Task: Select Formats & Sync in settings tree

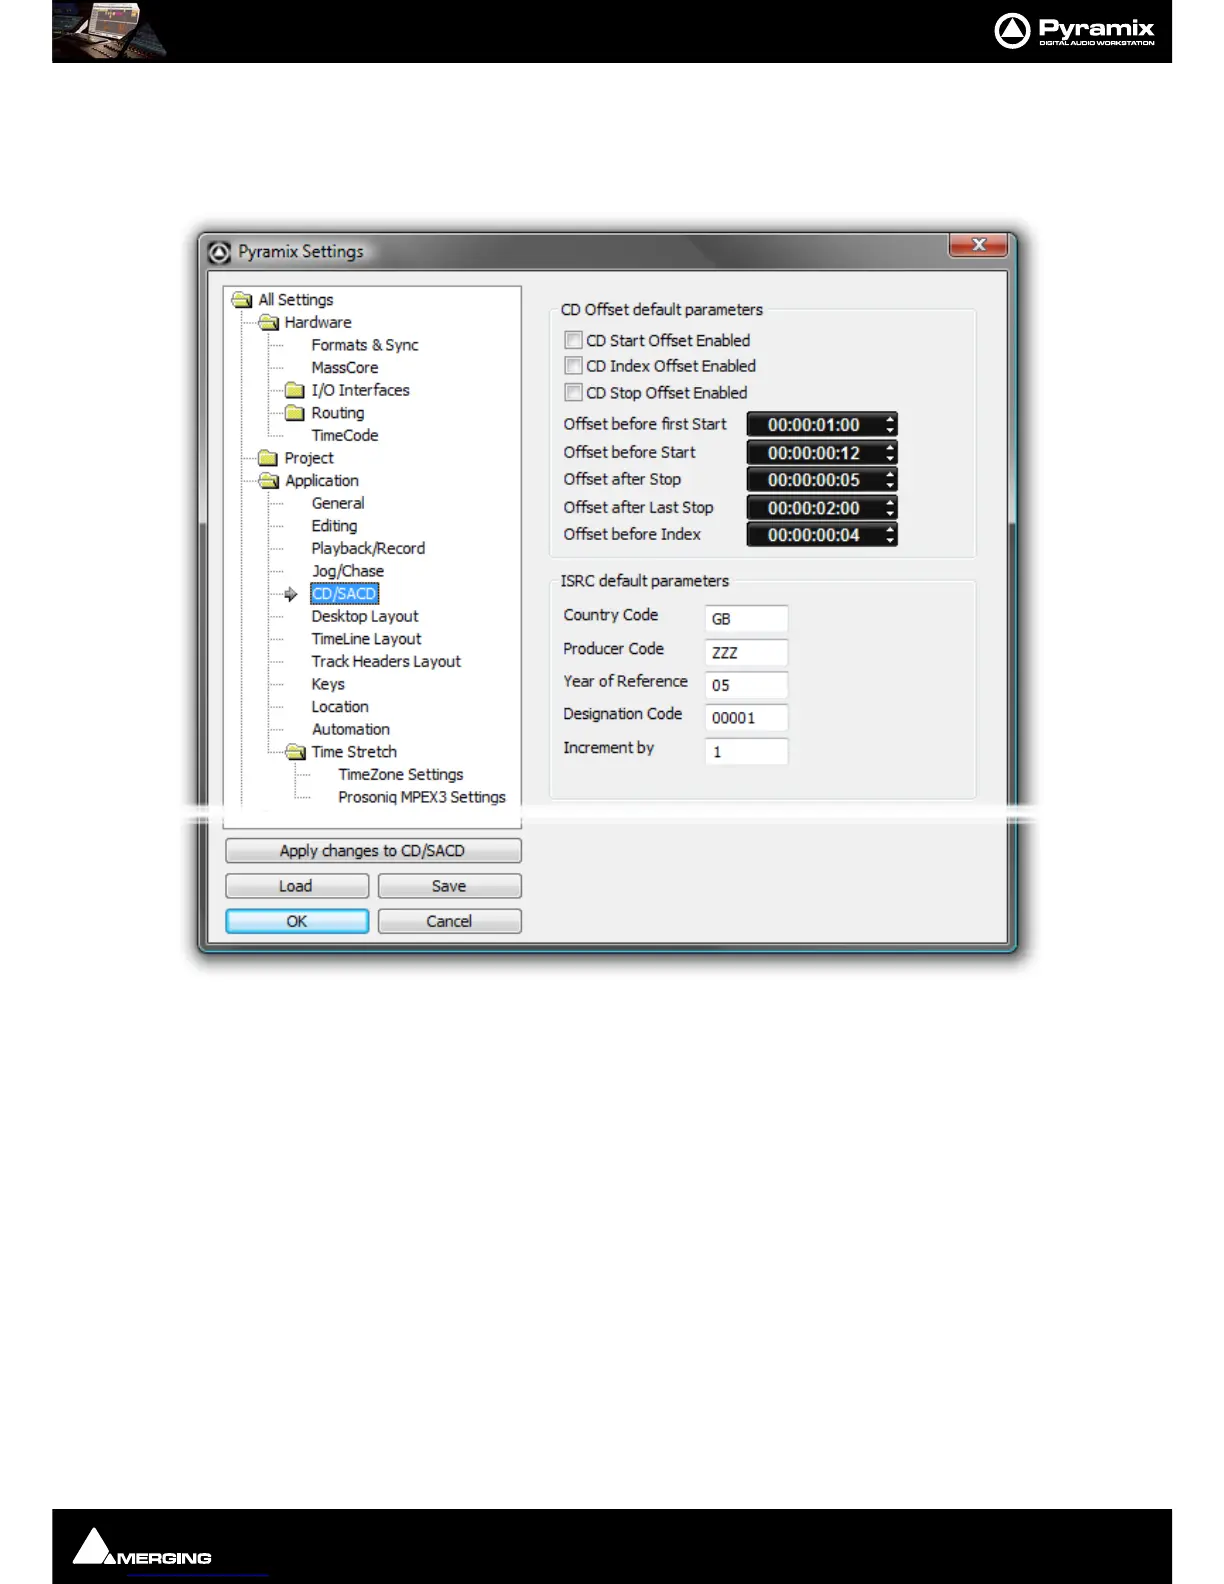Action: [x=365, y=345]
